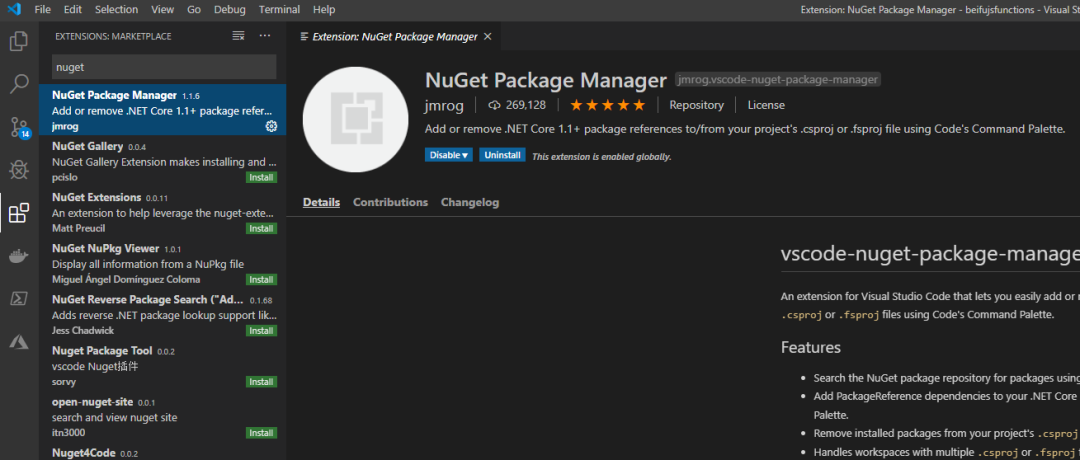This screenshot has width=1080, height=460.
Task: Install the NuGet Gallery extension
Action: [261, 177]
